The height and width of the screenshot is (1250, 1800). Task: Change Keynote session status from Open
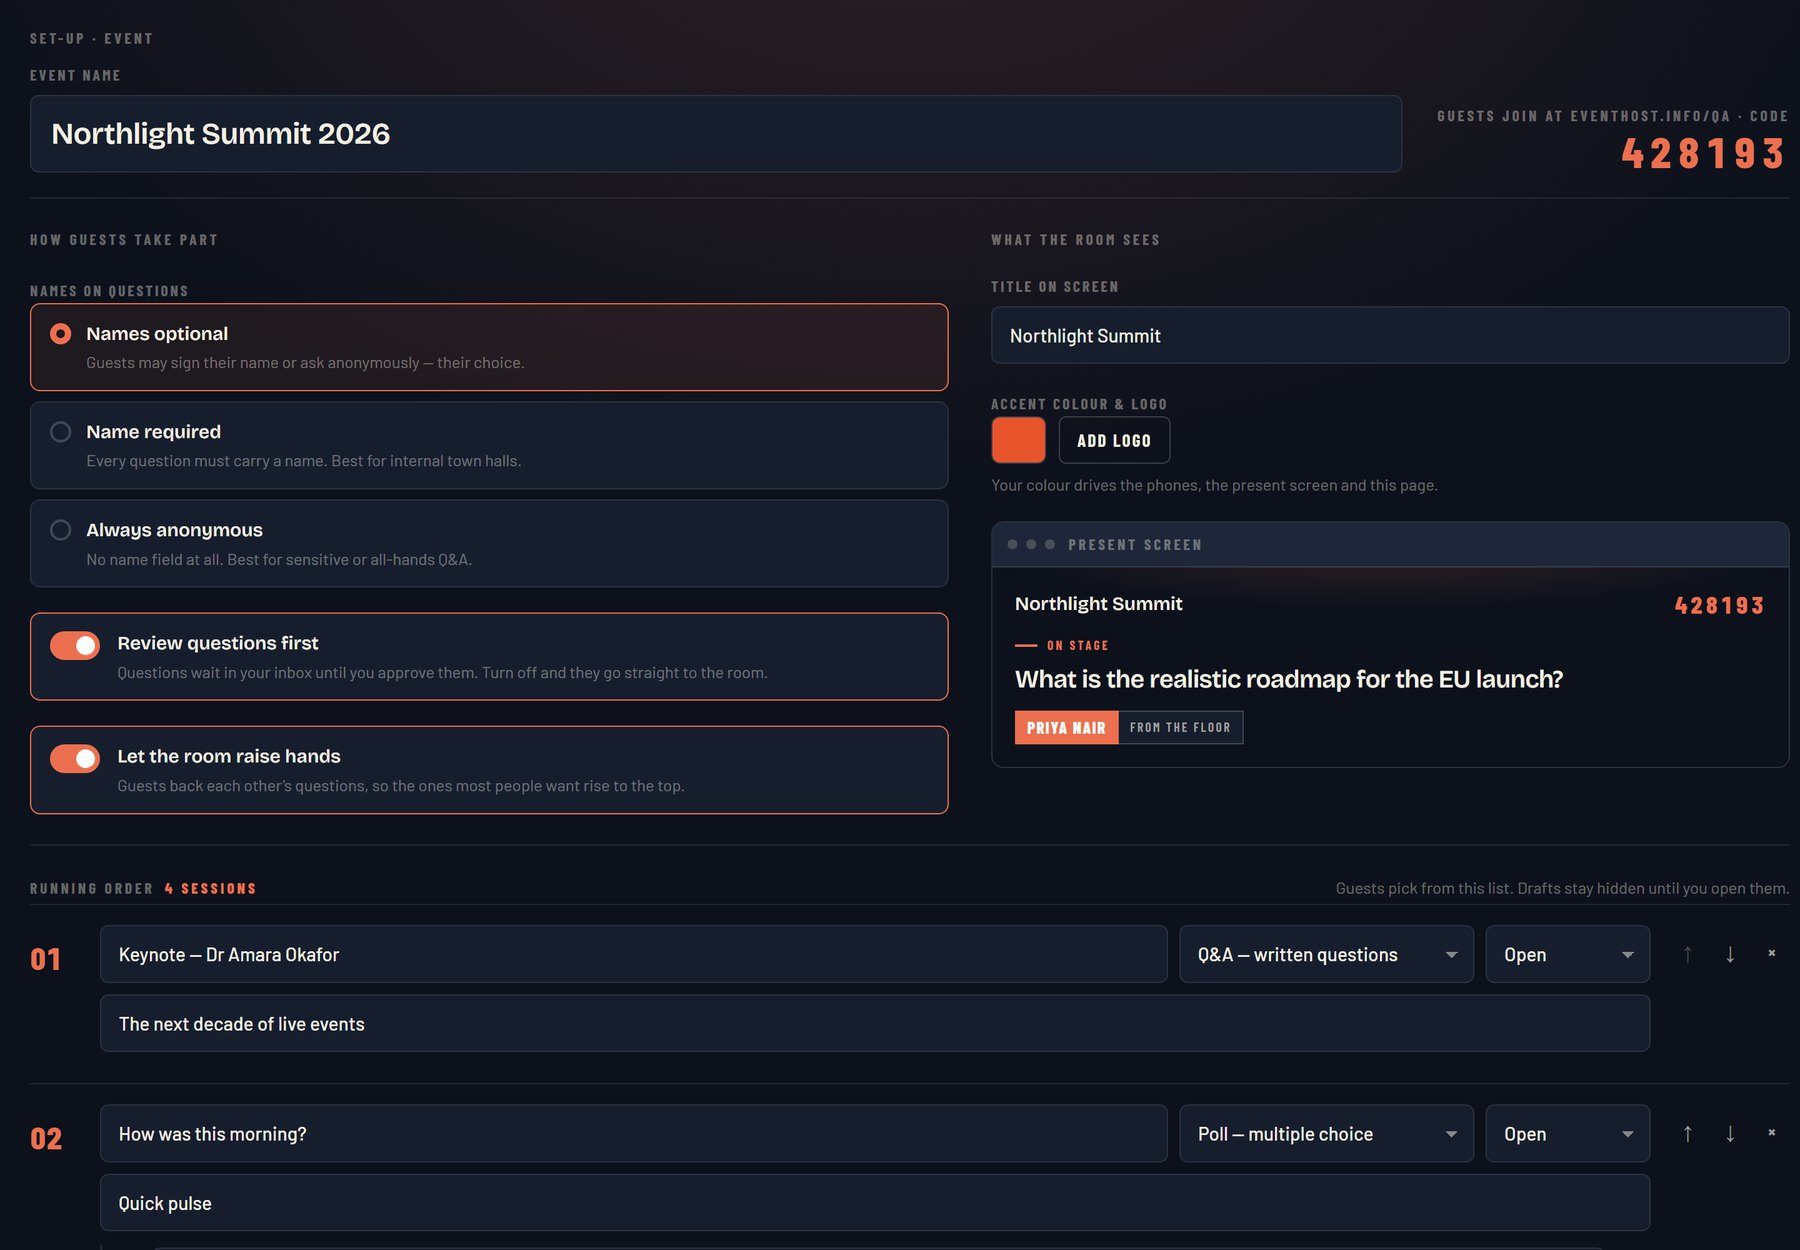coord(1567,954)
